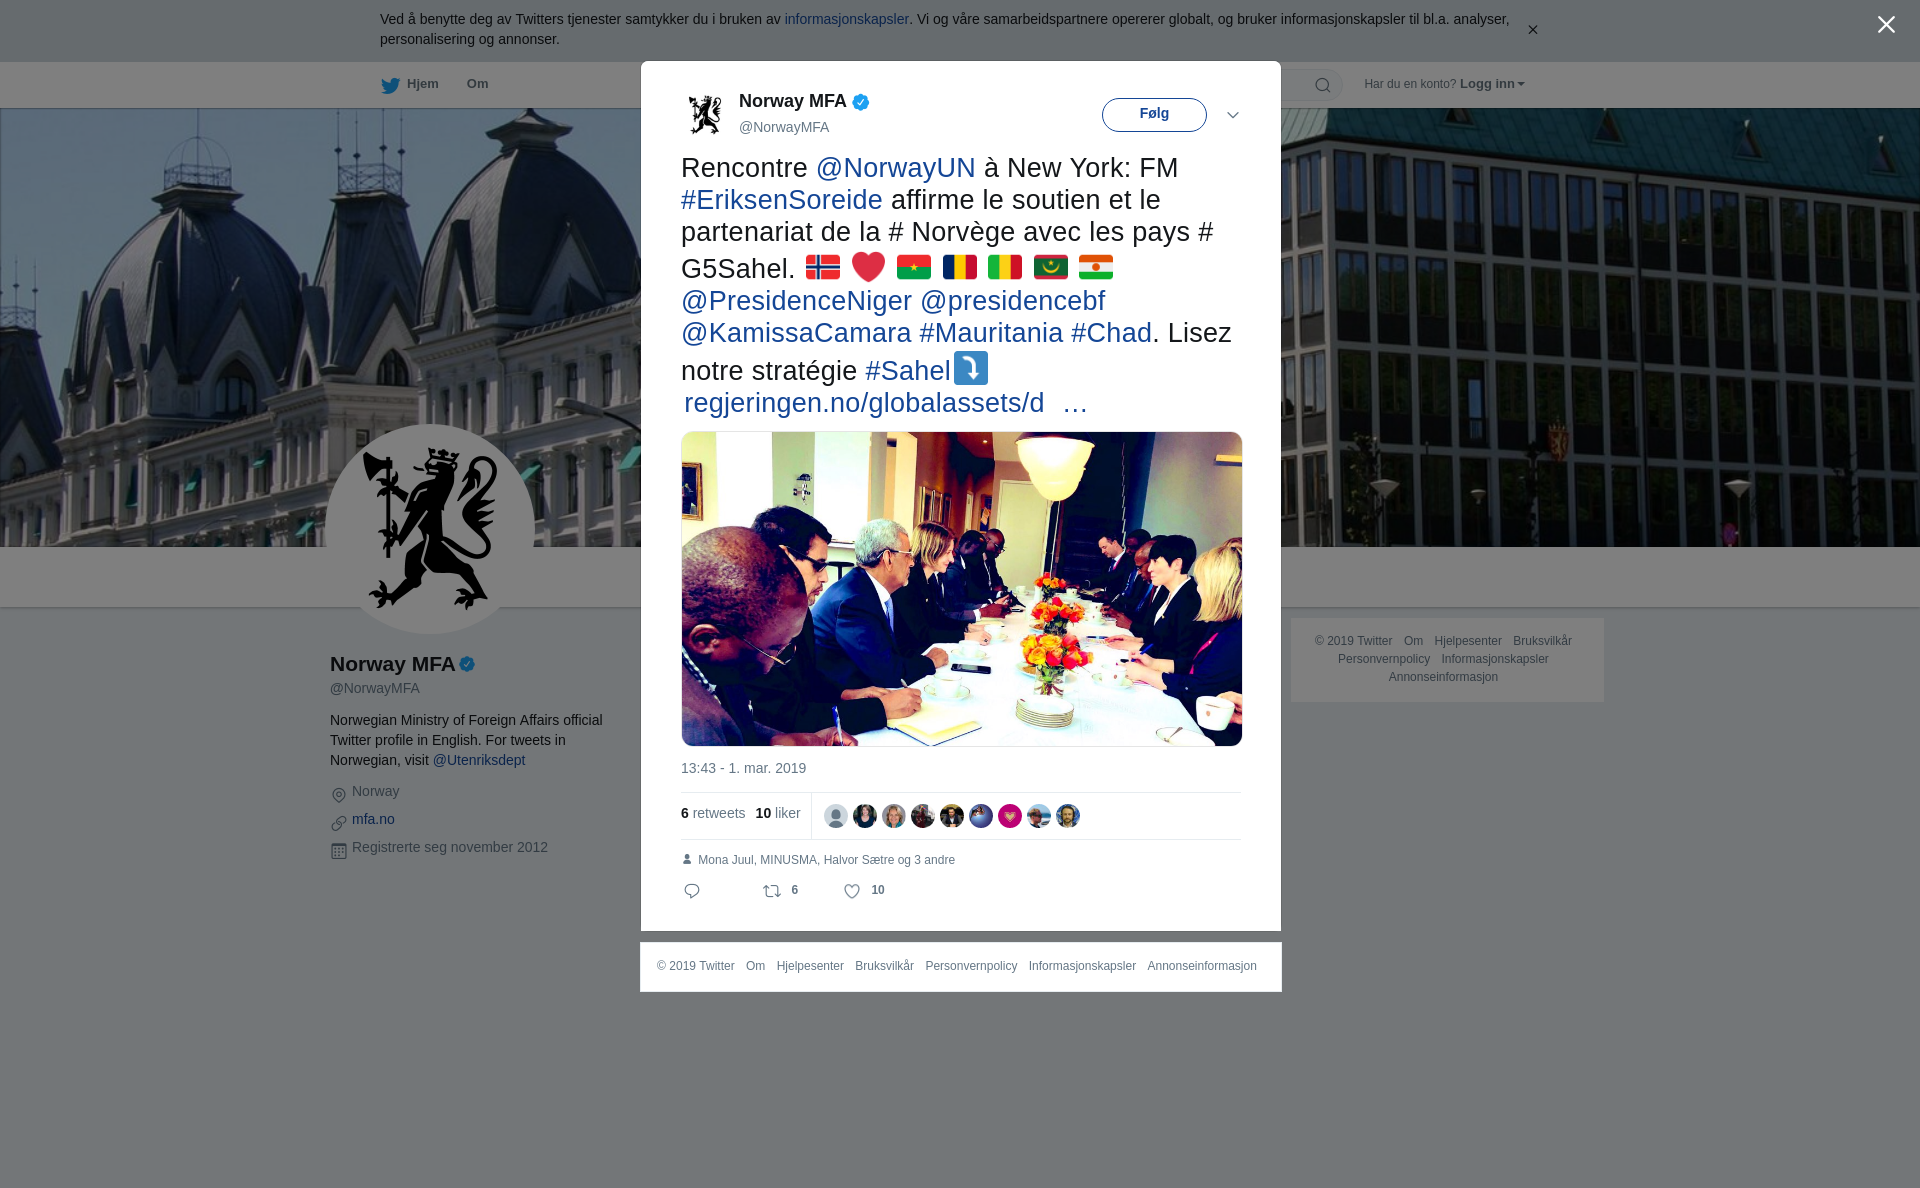Open the @NorwayUN mention link
This screenshot has width=1920, height=1188.
(x=896, y=168)
